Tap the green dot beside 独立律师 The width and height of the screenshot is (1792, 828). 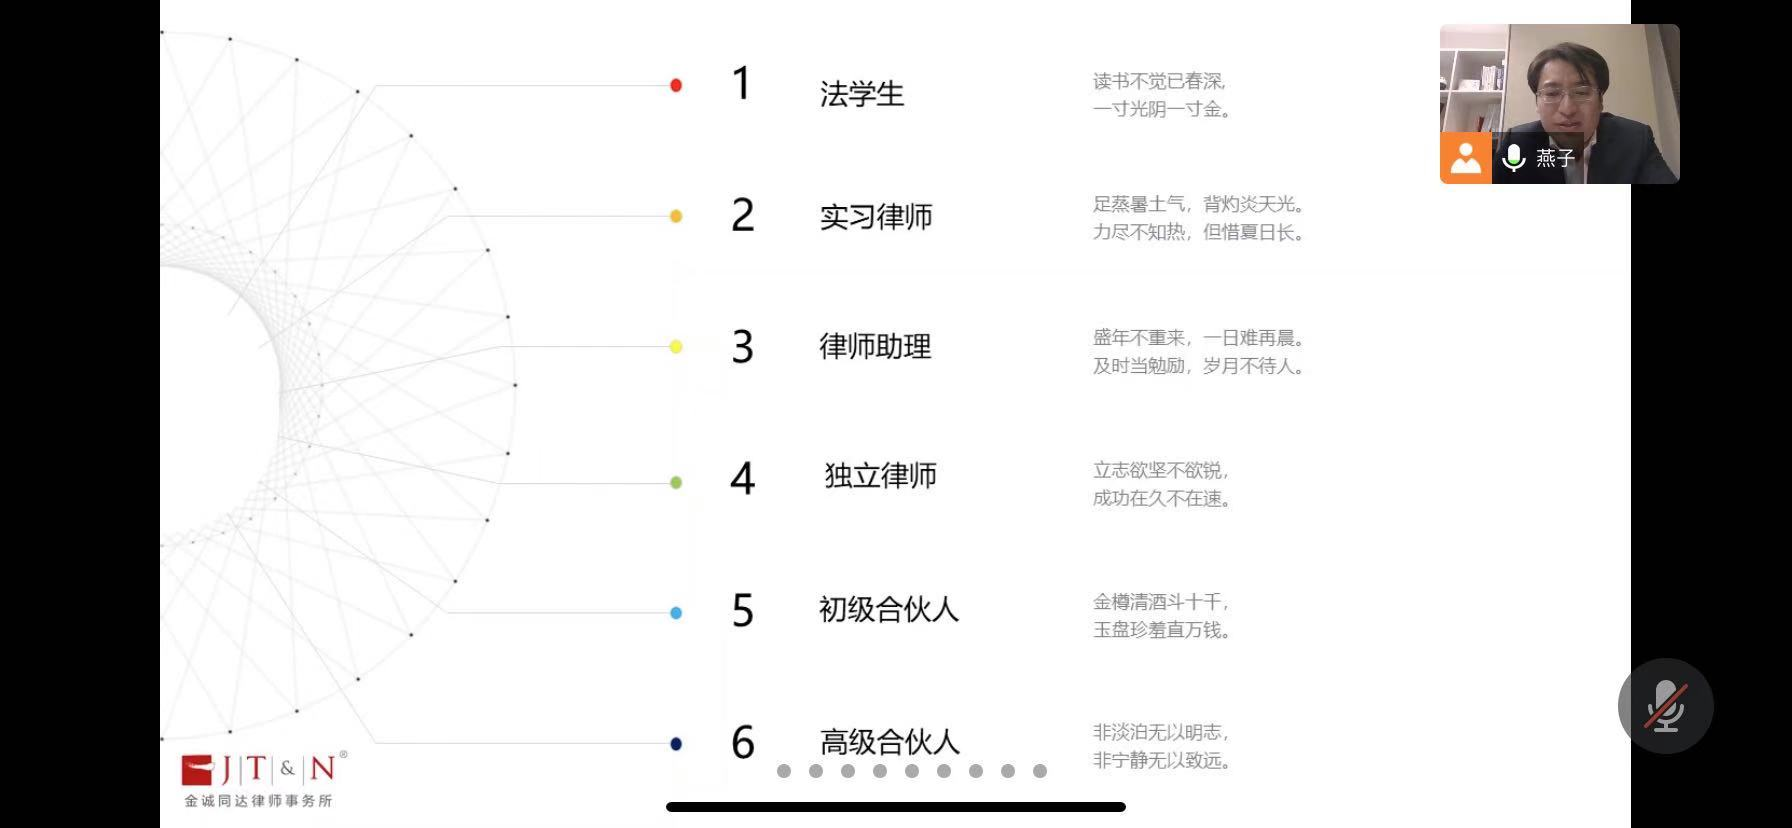(x=676, y=483)
